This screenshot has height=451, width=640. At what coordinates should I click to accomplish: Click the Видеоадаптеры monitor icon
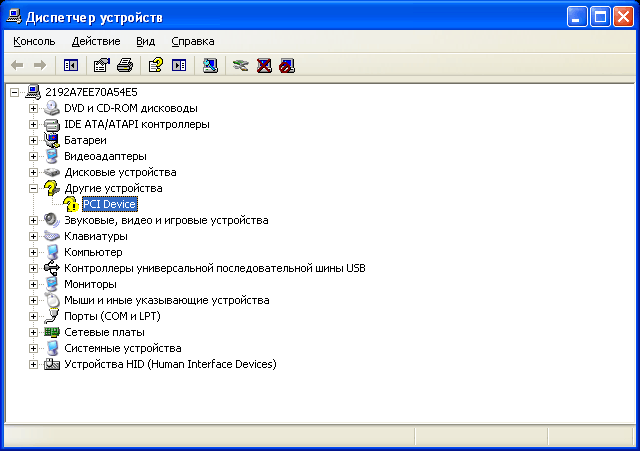[52, 156]
